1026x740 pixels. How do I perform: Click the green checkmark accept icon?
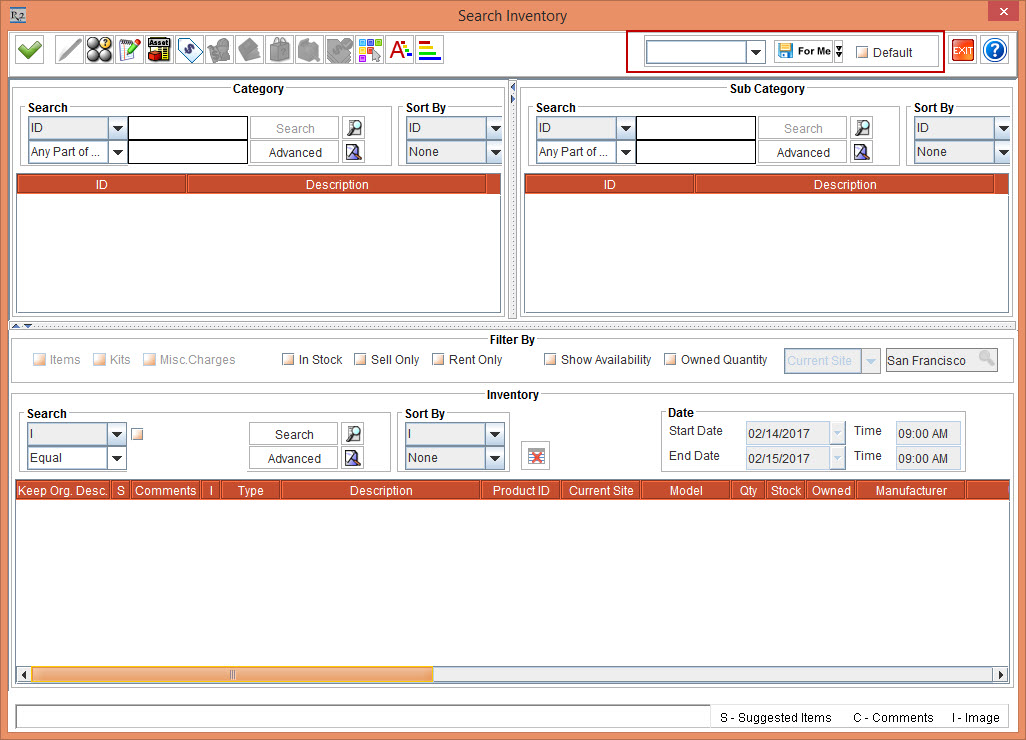pos(30,50)
